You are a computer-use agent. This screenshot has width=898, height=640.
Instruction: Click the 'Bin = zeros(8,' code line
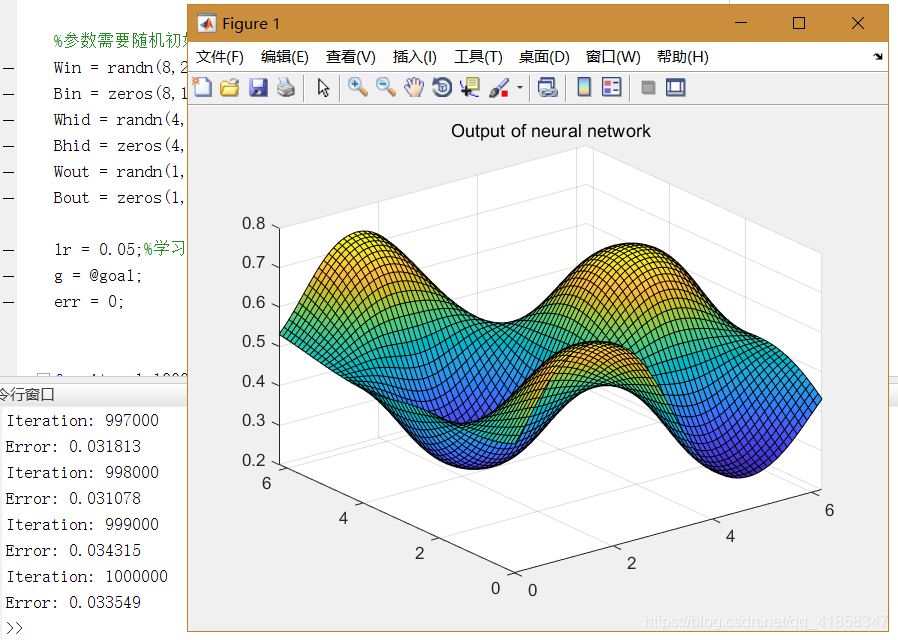(120, 94)
